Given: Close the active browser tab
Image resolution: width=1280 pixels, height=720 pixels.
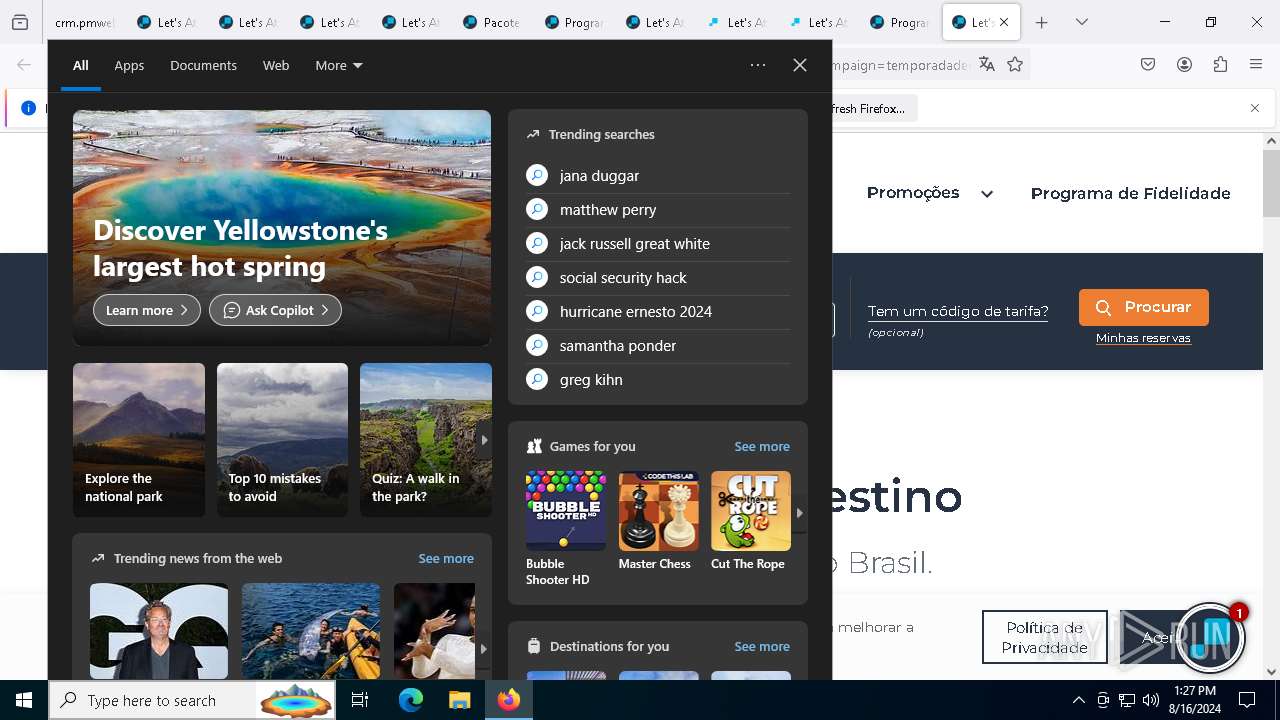Looking at the screenshot, I should (1004, 22).
